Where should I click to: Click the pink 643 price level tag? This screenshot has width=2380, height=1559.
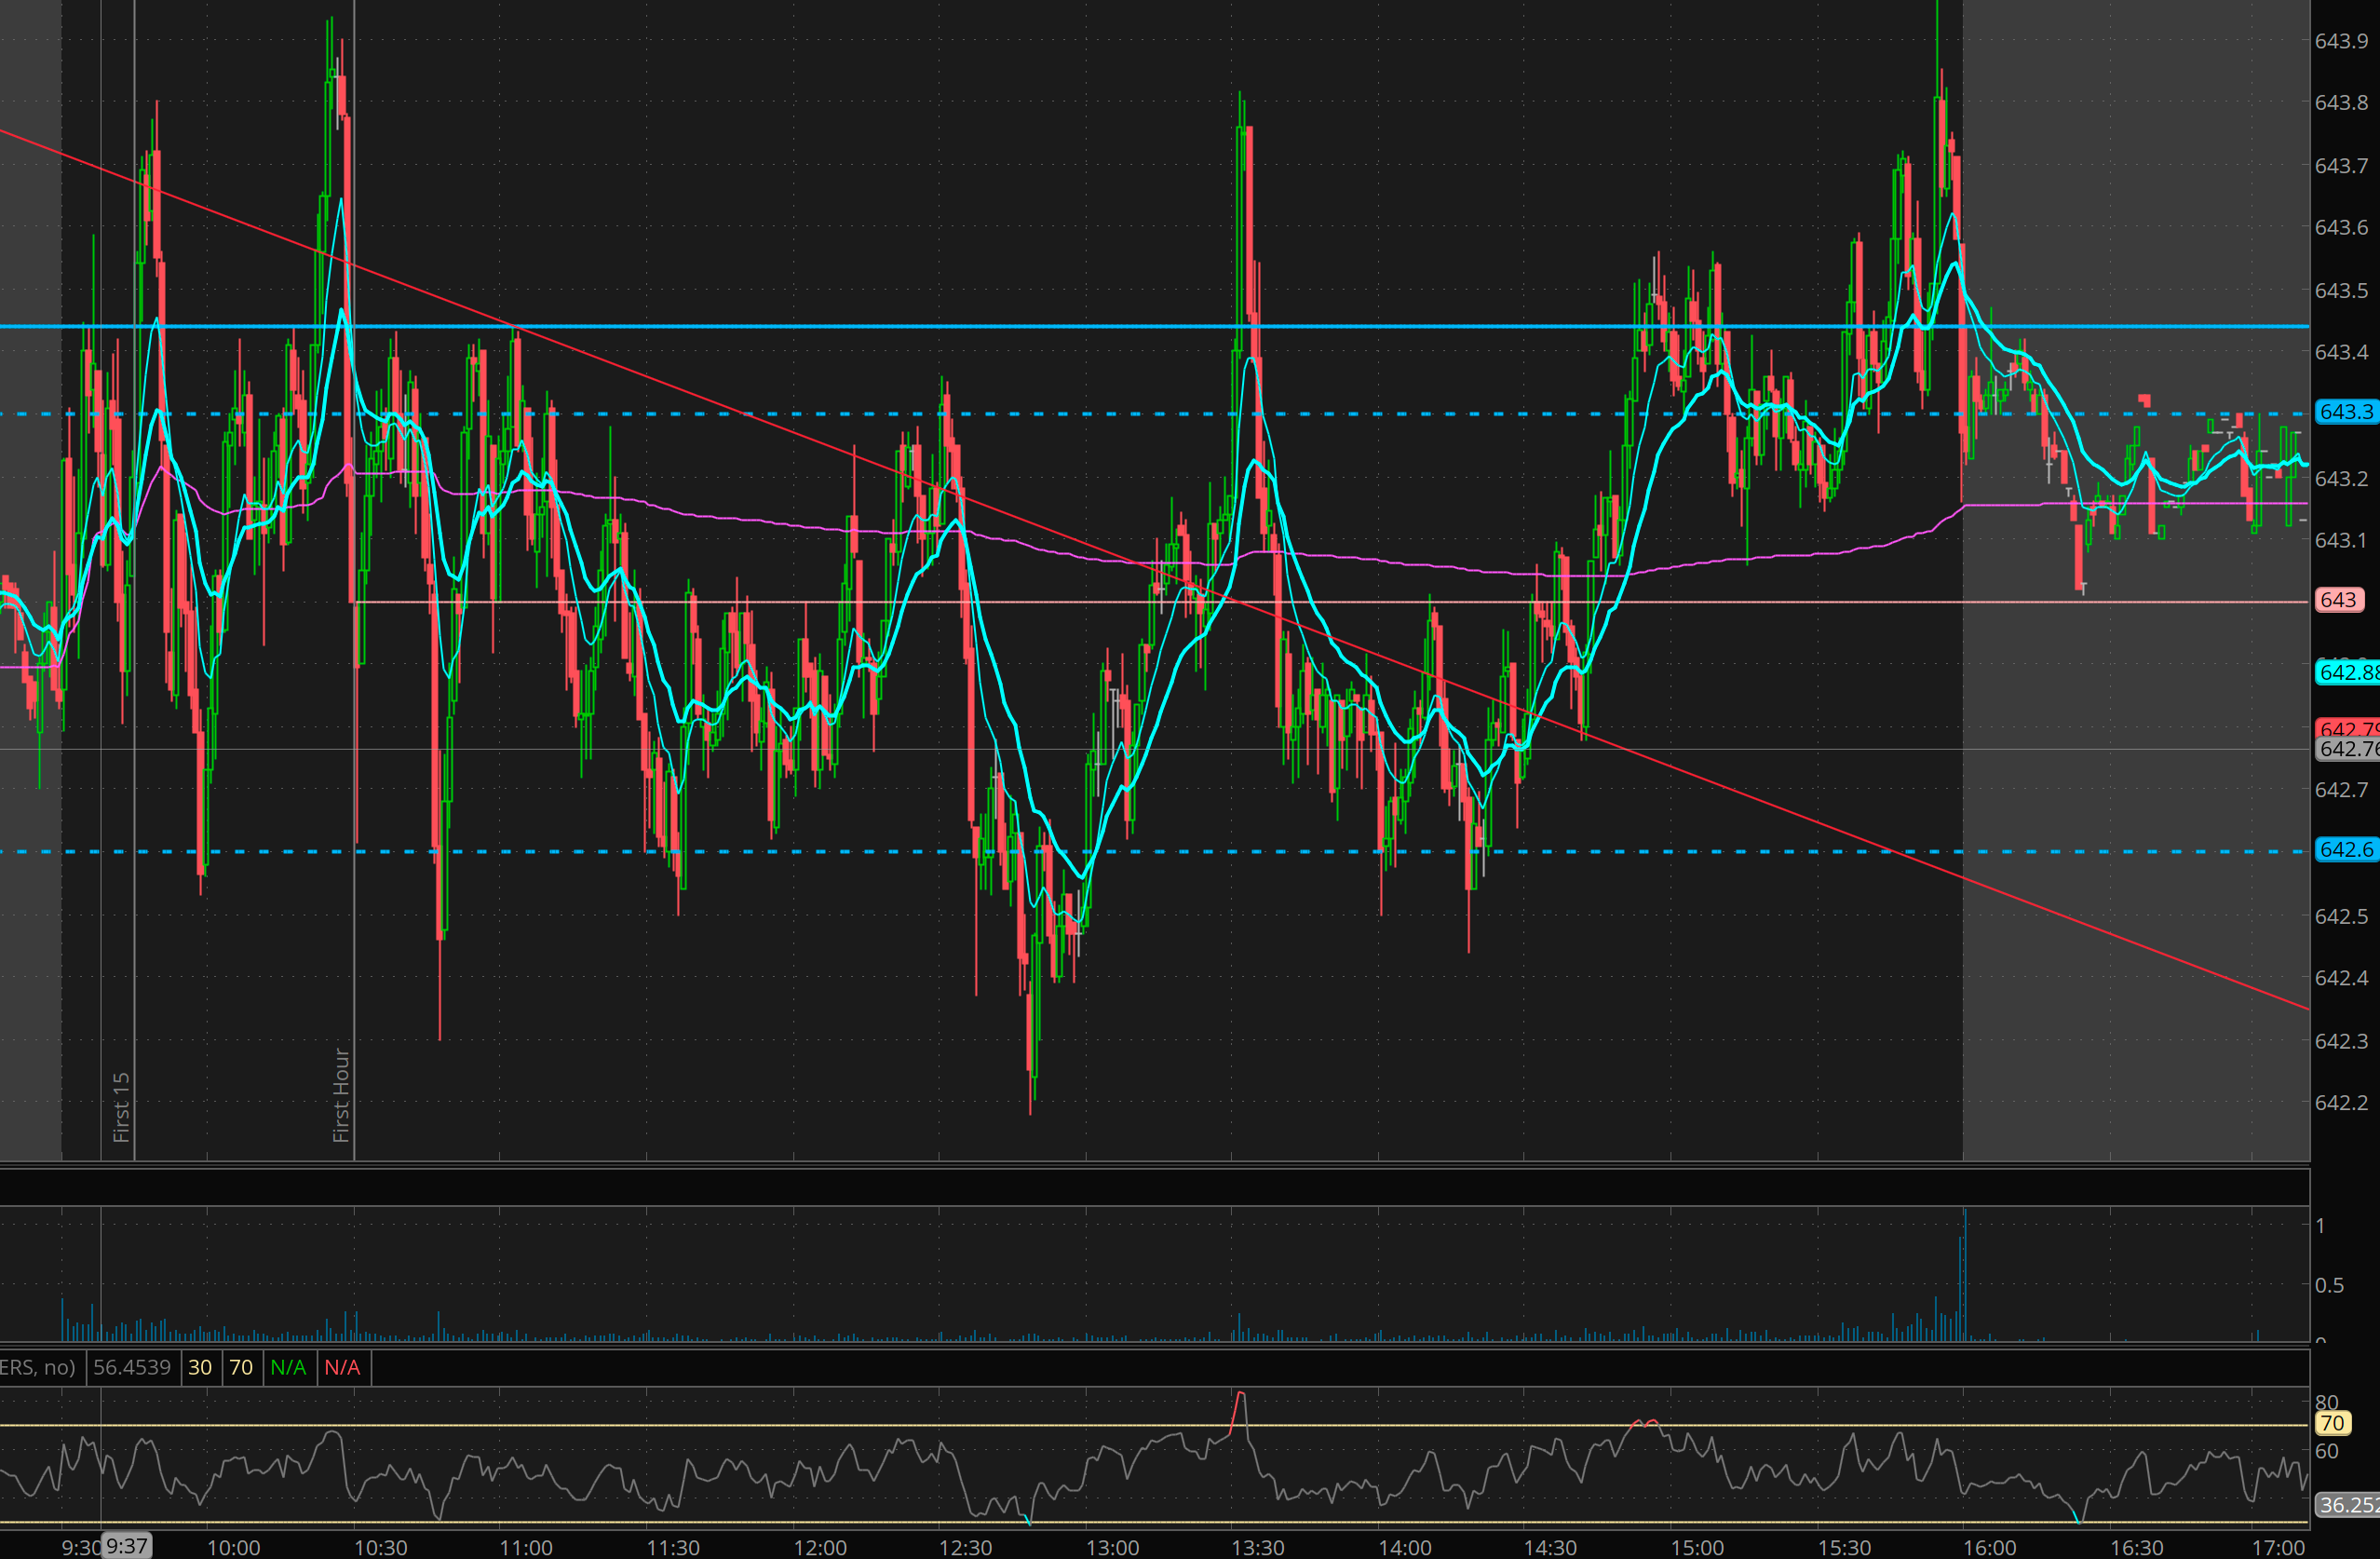point(2338,600)
